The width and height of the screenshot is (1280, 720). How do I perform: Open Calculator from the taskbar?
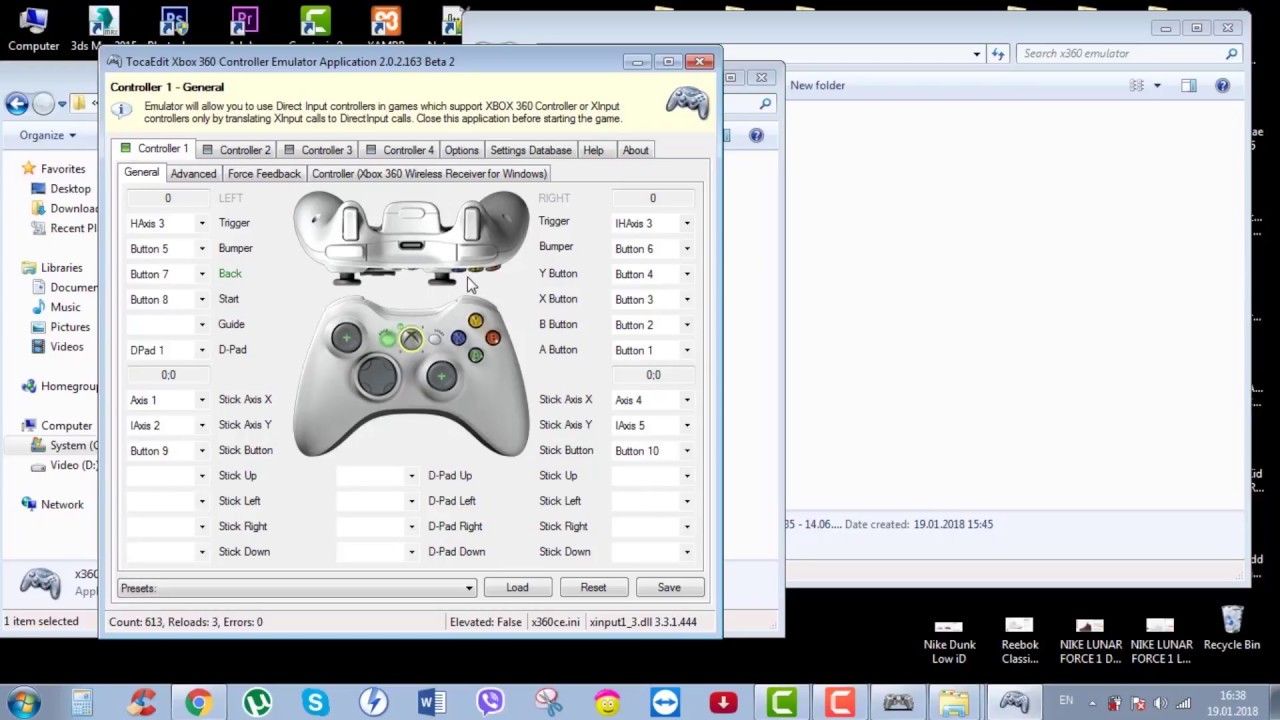82,703
